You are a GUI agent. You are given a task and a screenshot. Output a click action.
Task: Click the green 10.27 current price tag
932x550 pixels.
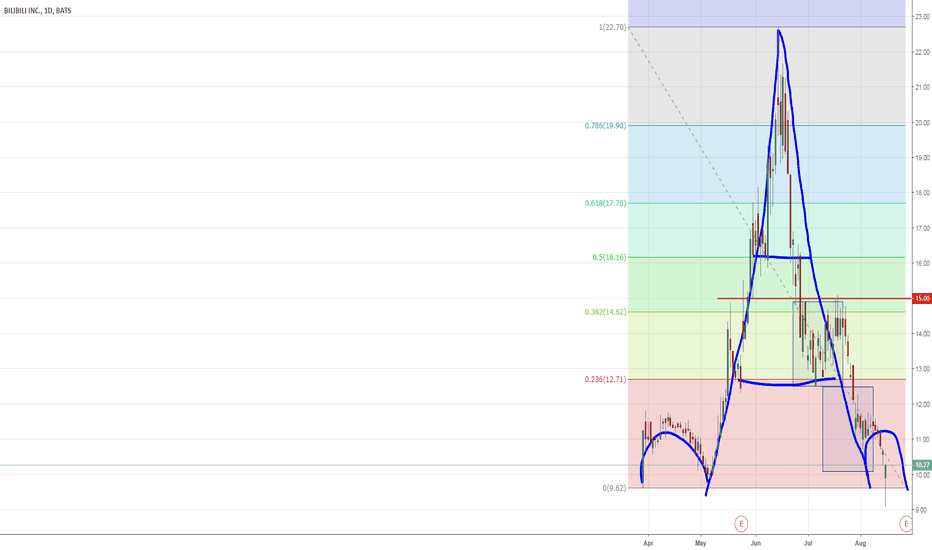[x=922, y=465]
